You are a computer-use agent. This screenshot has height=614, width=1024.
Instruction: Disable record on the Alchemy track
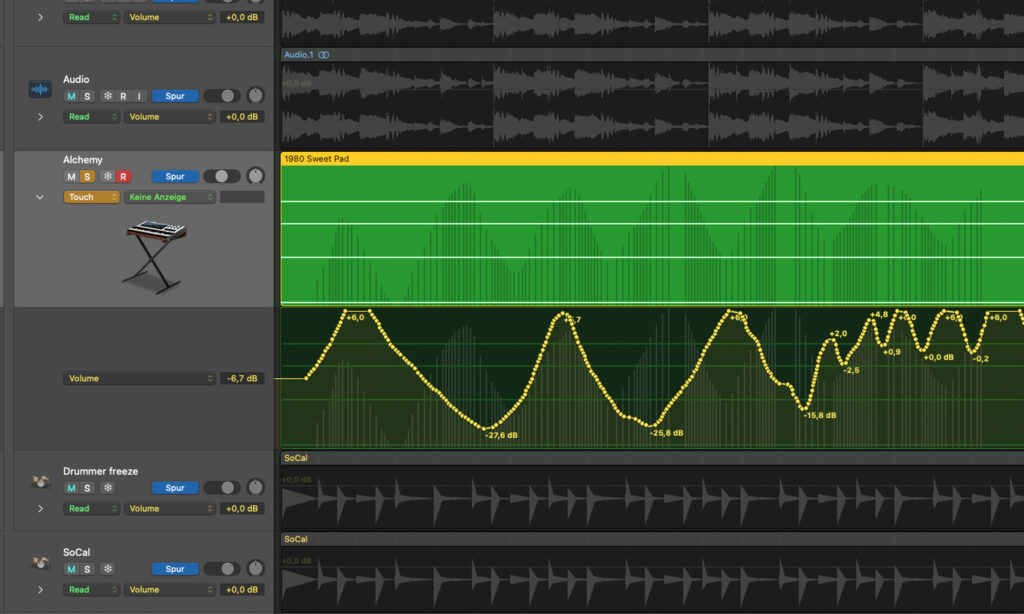[x=123, y=176]
